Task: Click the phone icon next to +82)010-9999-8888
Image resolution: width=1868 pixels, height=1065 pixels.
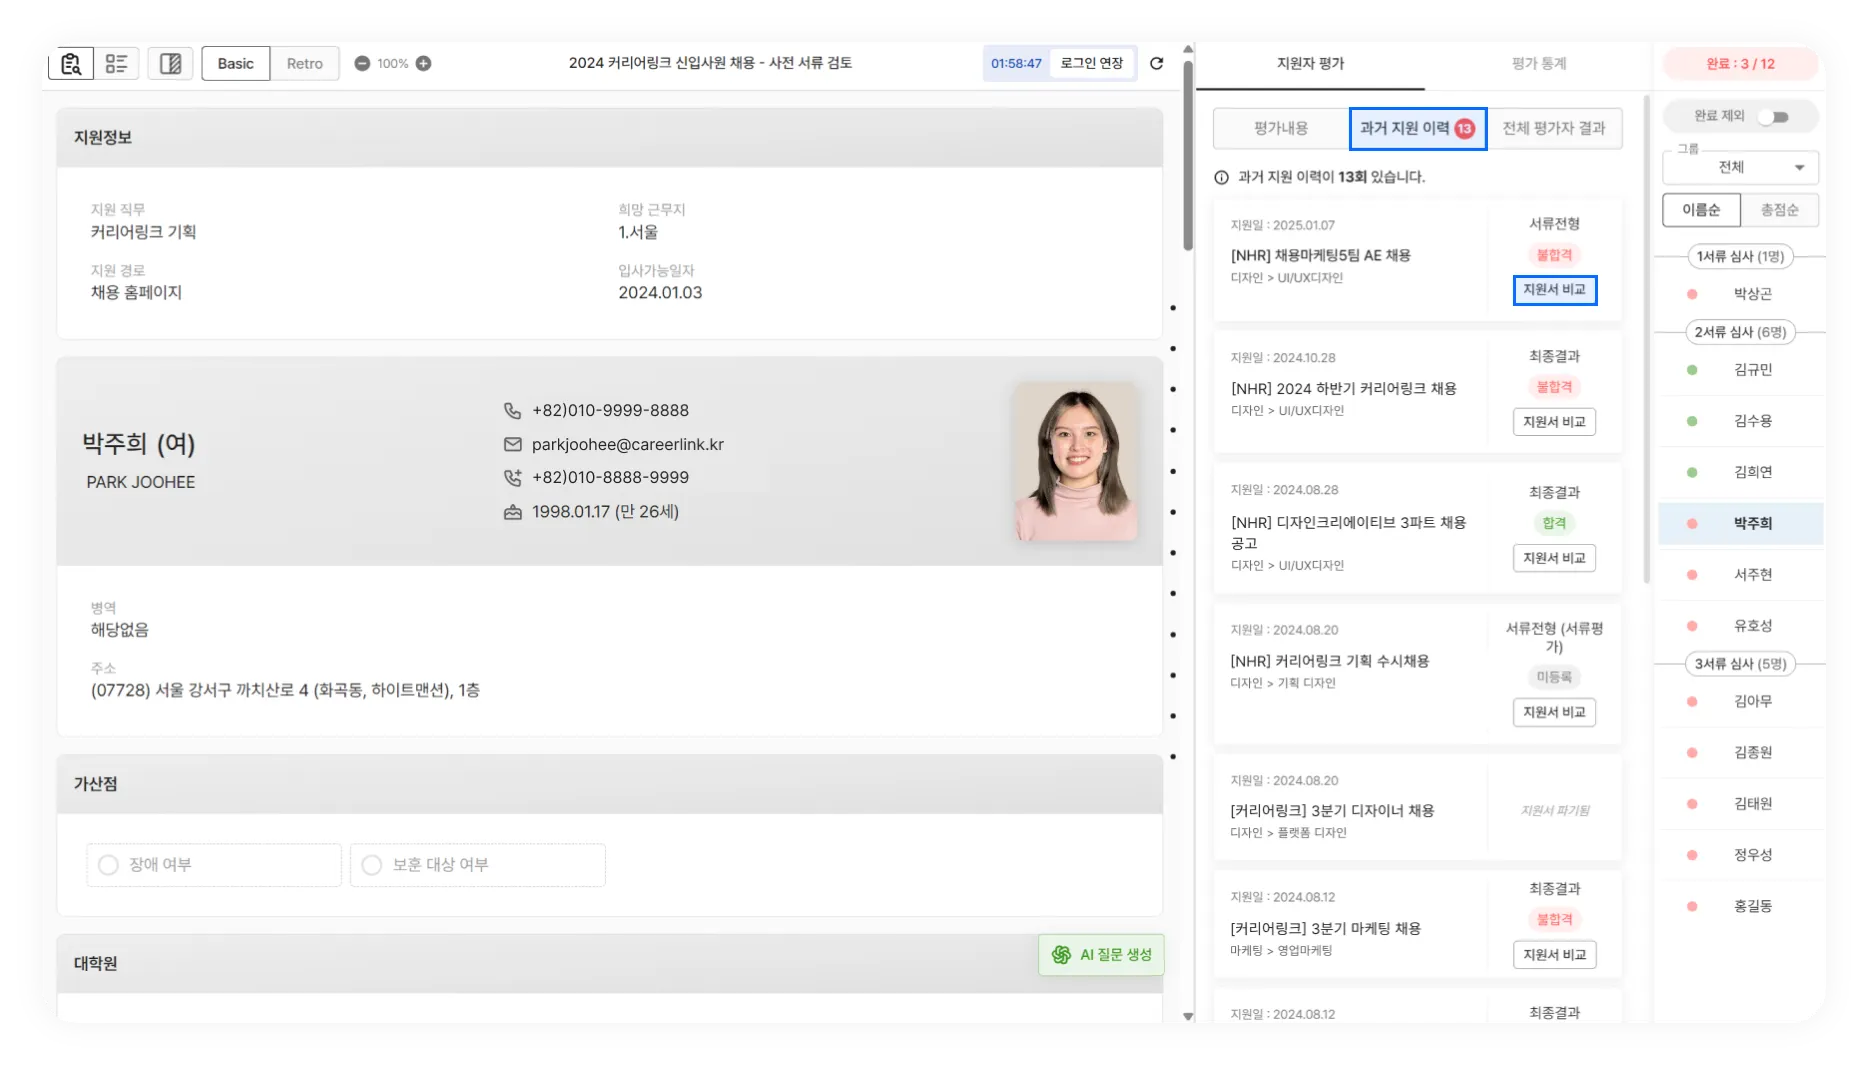Action: point(512,410)
